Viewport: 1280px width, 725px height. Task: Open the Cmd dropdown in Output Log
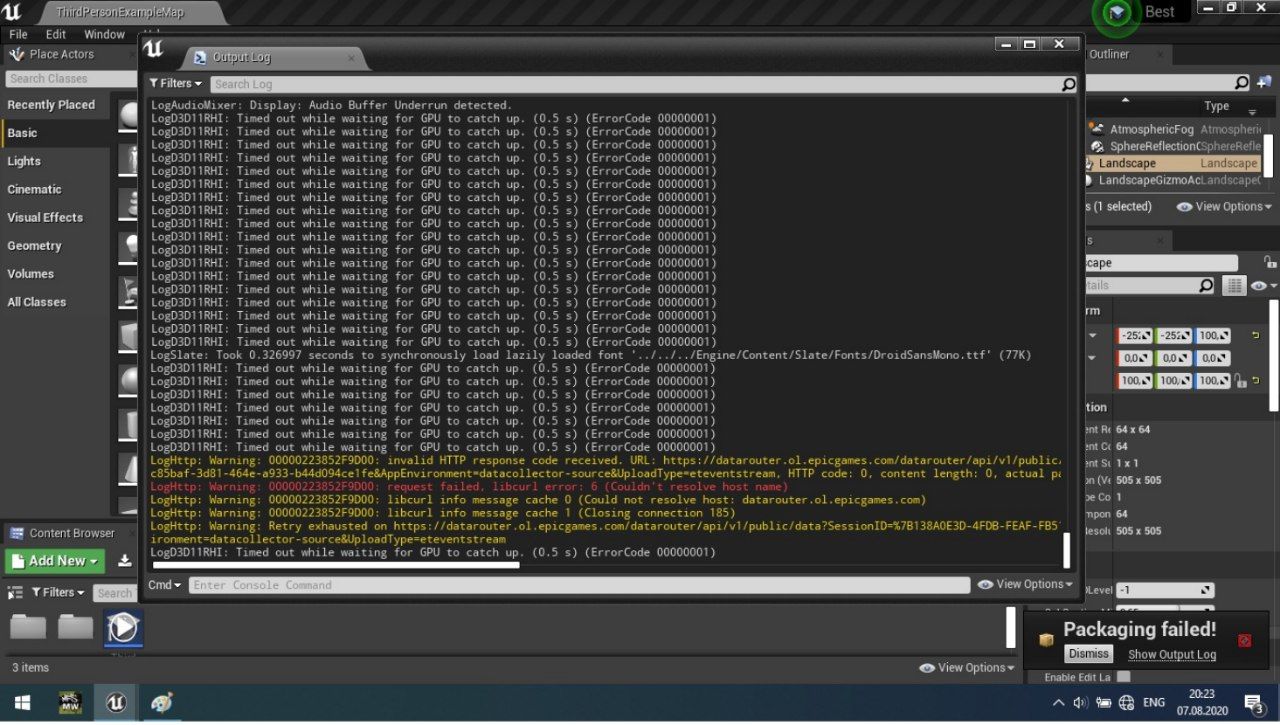pyautogui.click(x=164, y=585)
